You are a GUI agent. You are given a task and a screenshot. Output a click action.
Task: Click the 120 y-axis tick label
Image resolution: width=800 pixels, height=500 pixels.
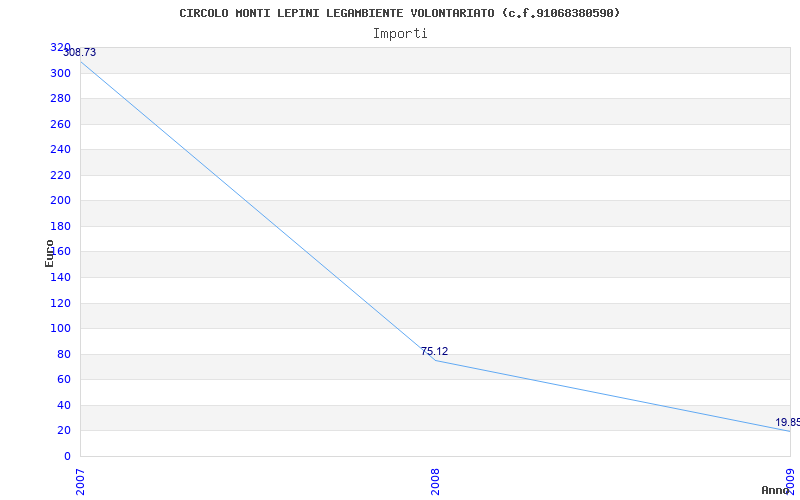click(x=60, y=303)
